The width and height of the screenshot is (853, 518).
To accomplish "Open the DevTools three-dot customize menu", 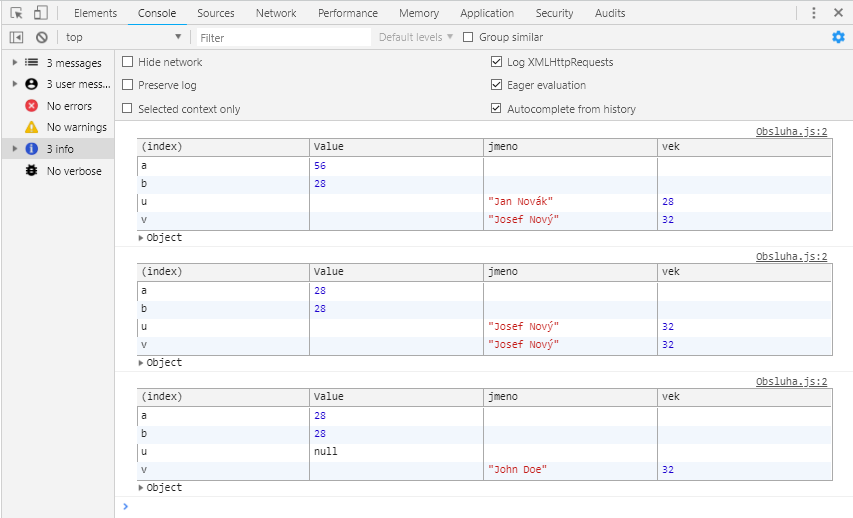I will tap(813, 13).
